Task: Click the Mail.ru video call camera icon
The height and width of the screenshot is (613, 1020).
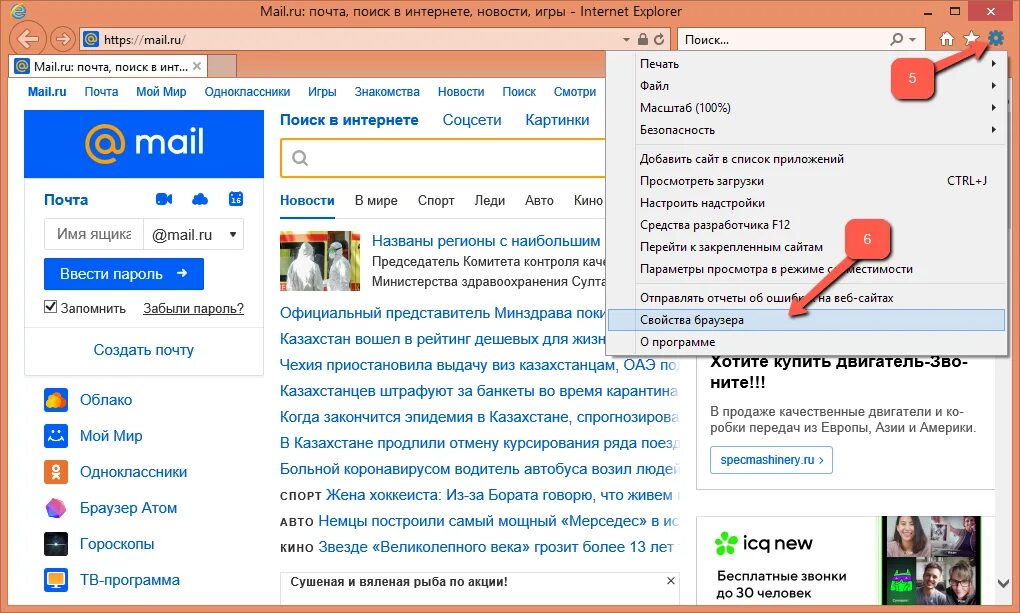Action: (x=164, y=199)
